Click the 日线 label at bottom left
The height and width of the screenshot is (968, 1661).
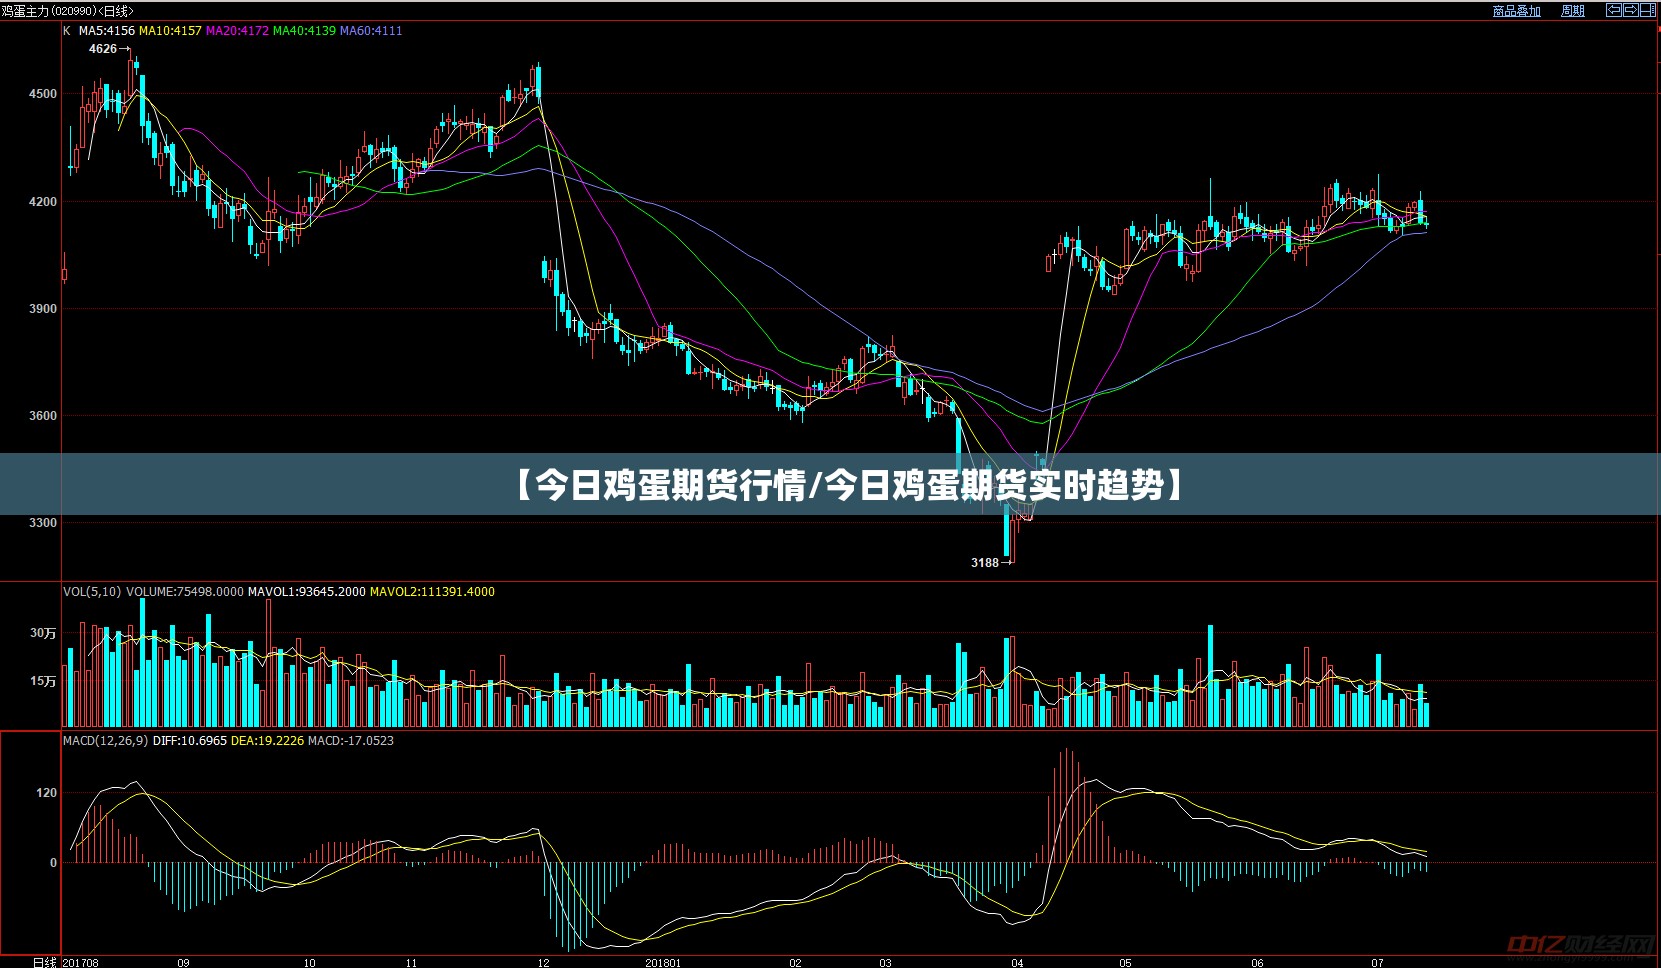point(45,962)
